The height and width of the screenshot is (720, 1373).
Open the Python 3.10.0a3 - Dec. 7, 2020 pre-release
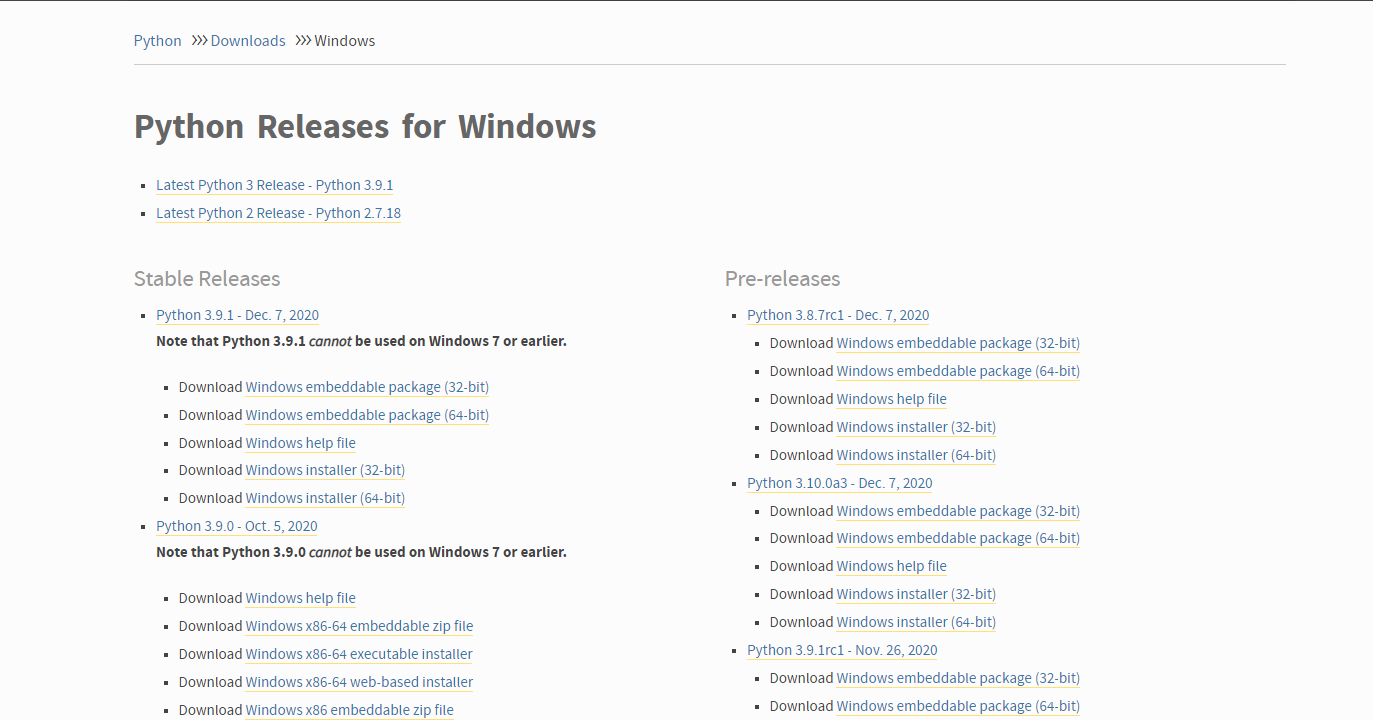840,483
